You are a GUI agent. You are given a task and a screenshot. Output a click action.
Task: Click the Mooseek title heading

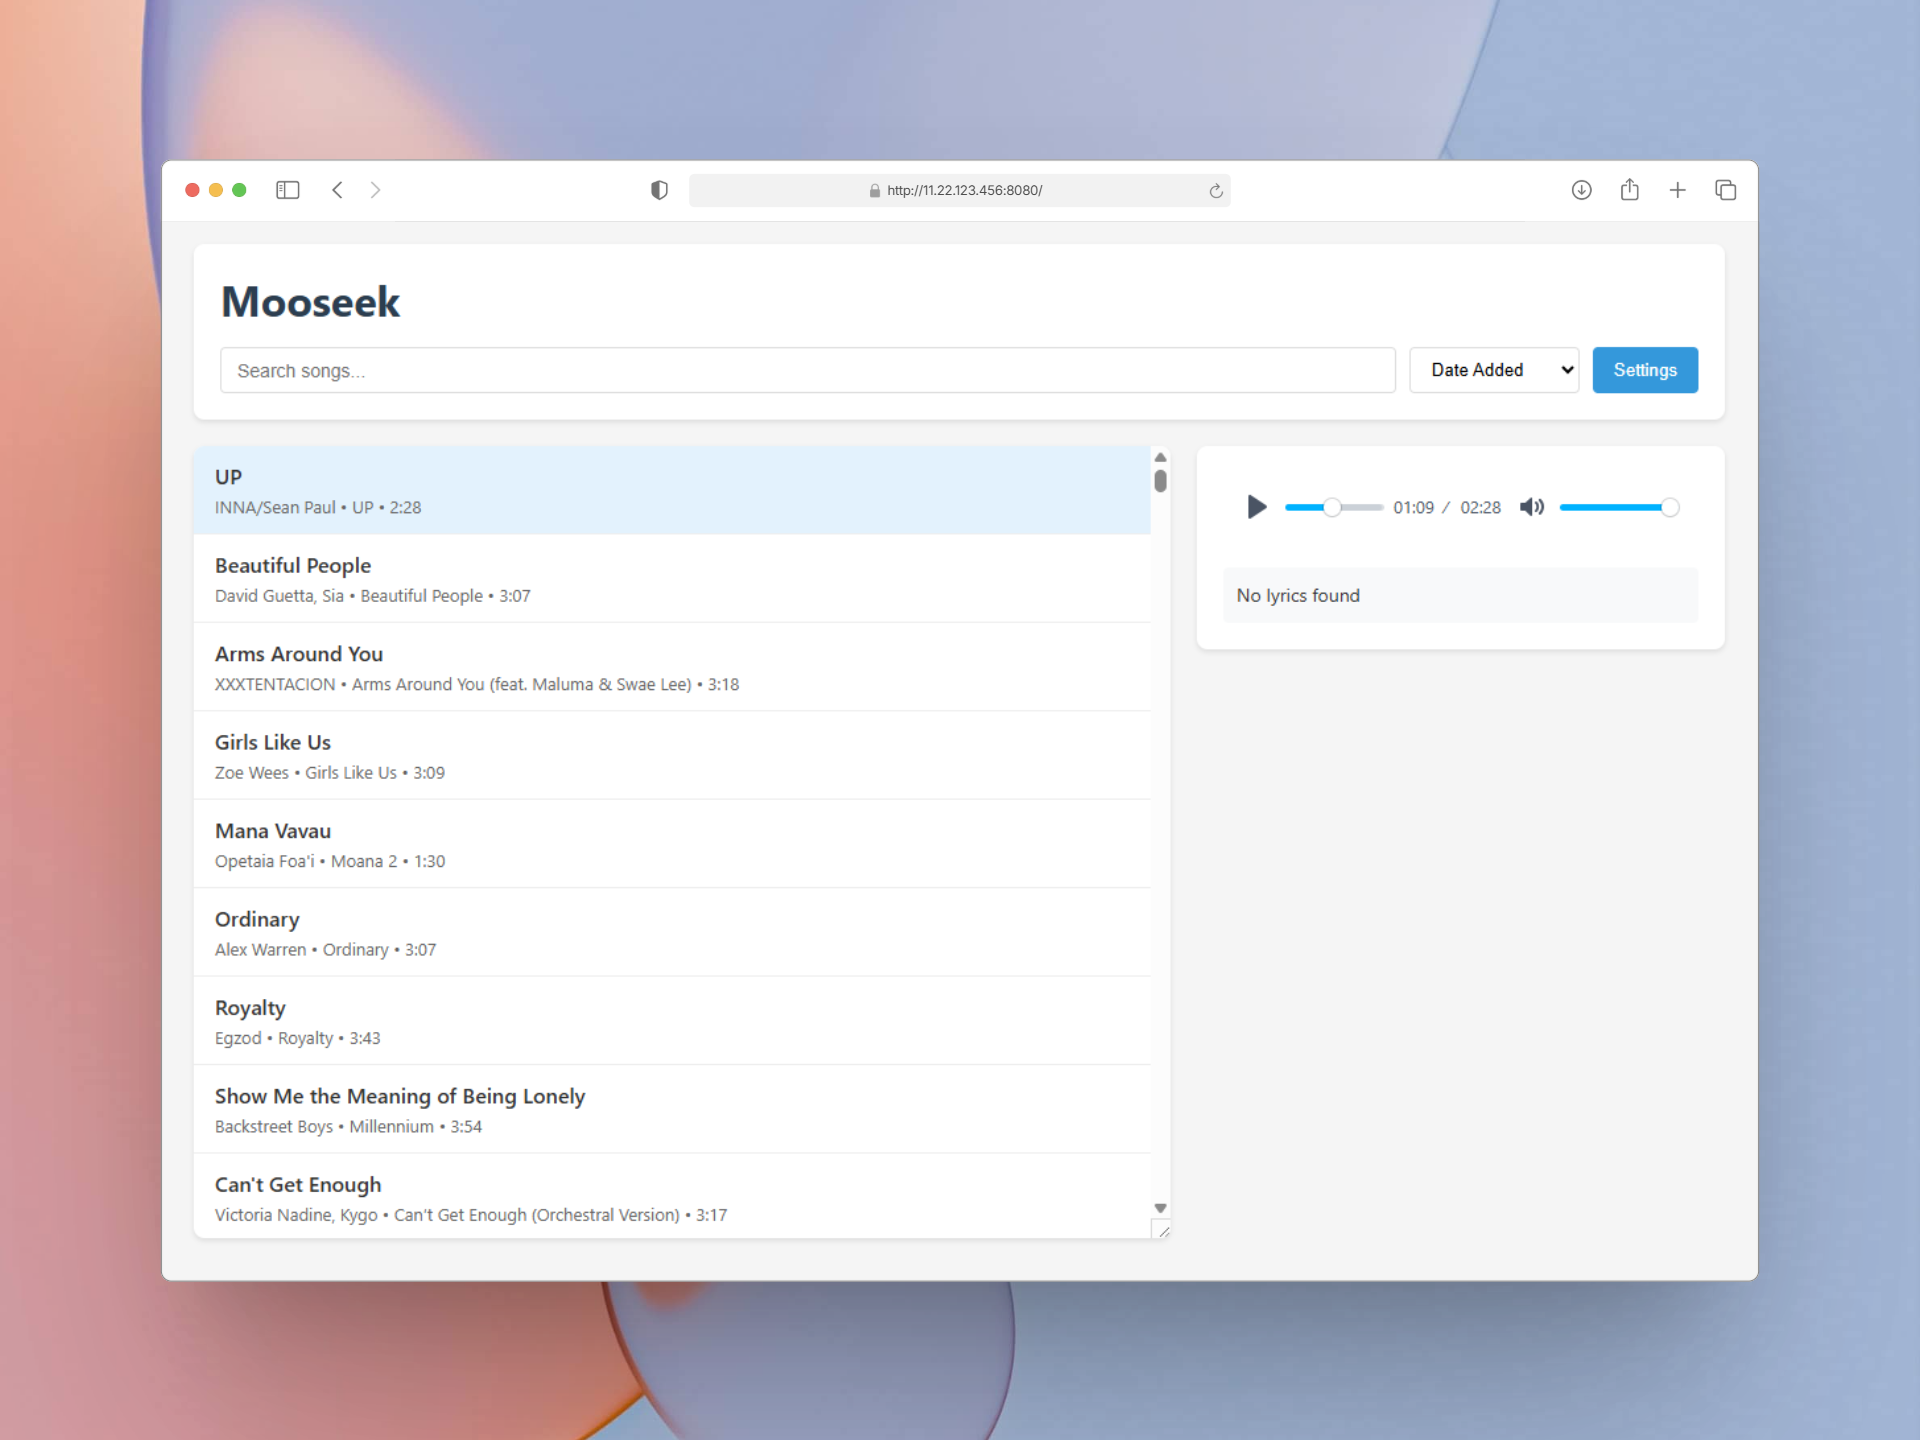(310, 302)
